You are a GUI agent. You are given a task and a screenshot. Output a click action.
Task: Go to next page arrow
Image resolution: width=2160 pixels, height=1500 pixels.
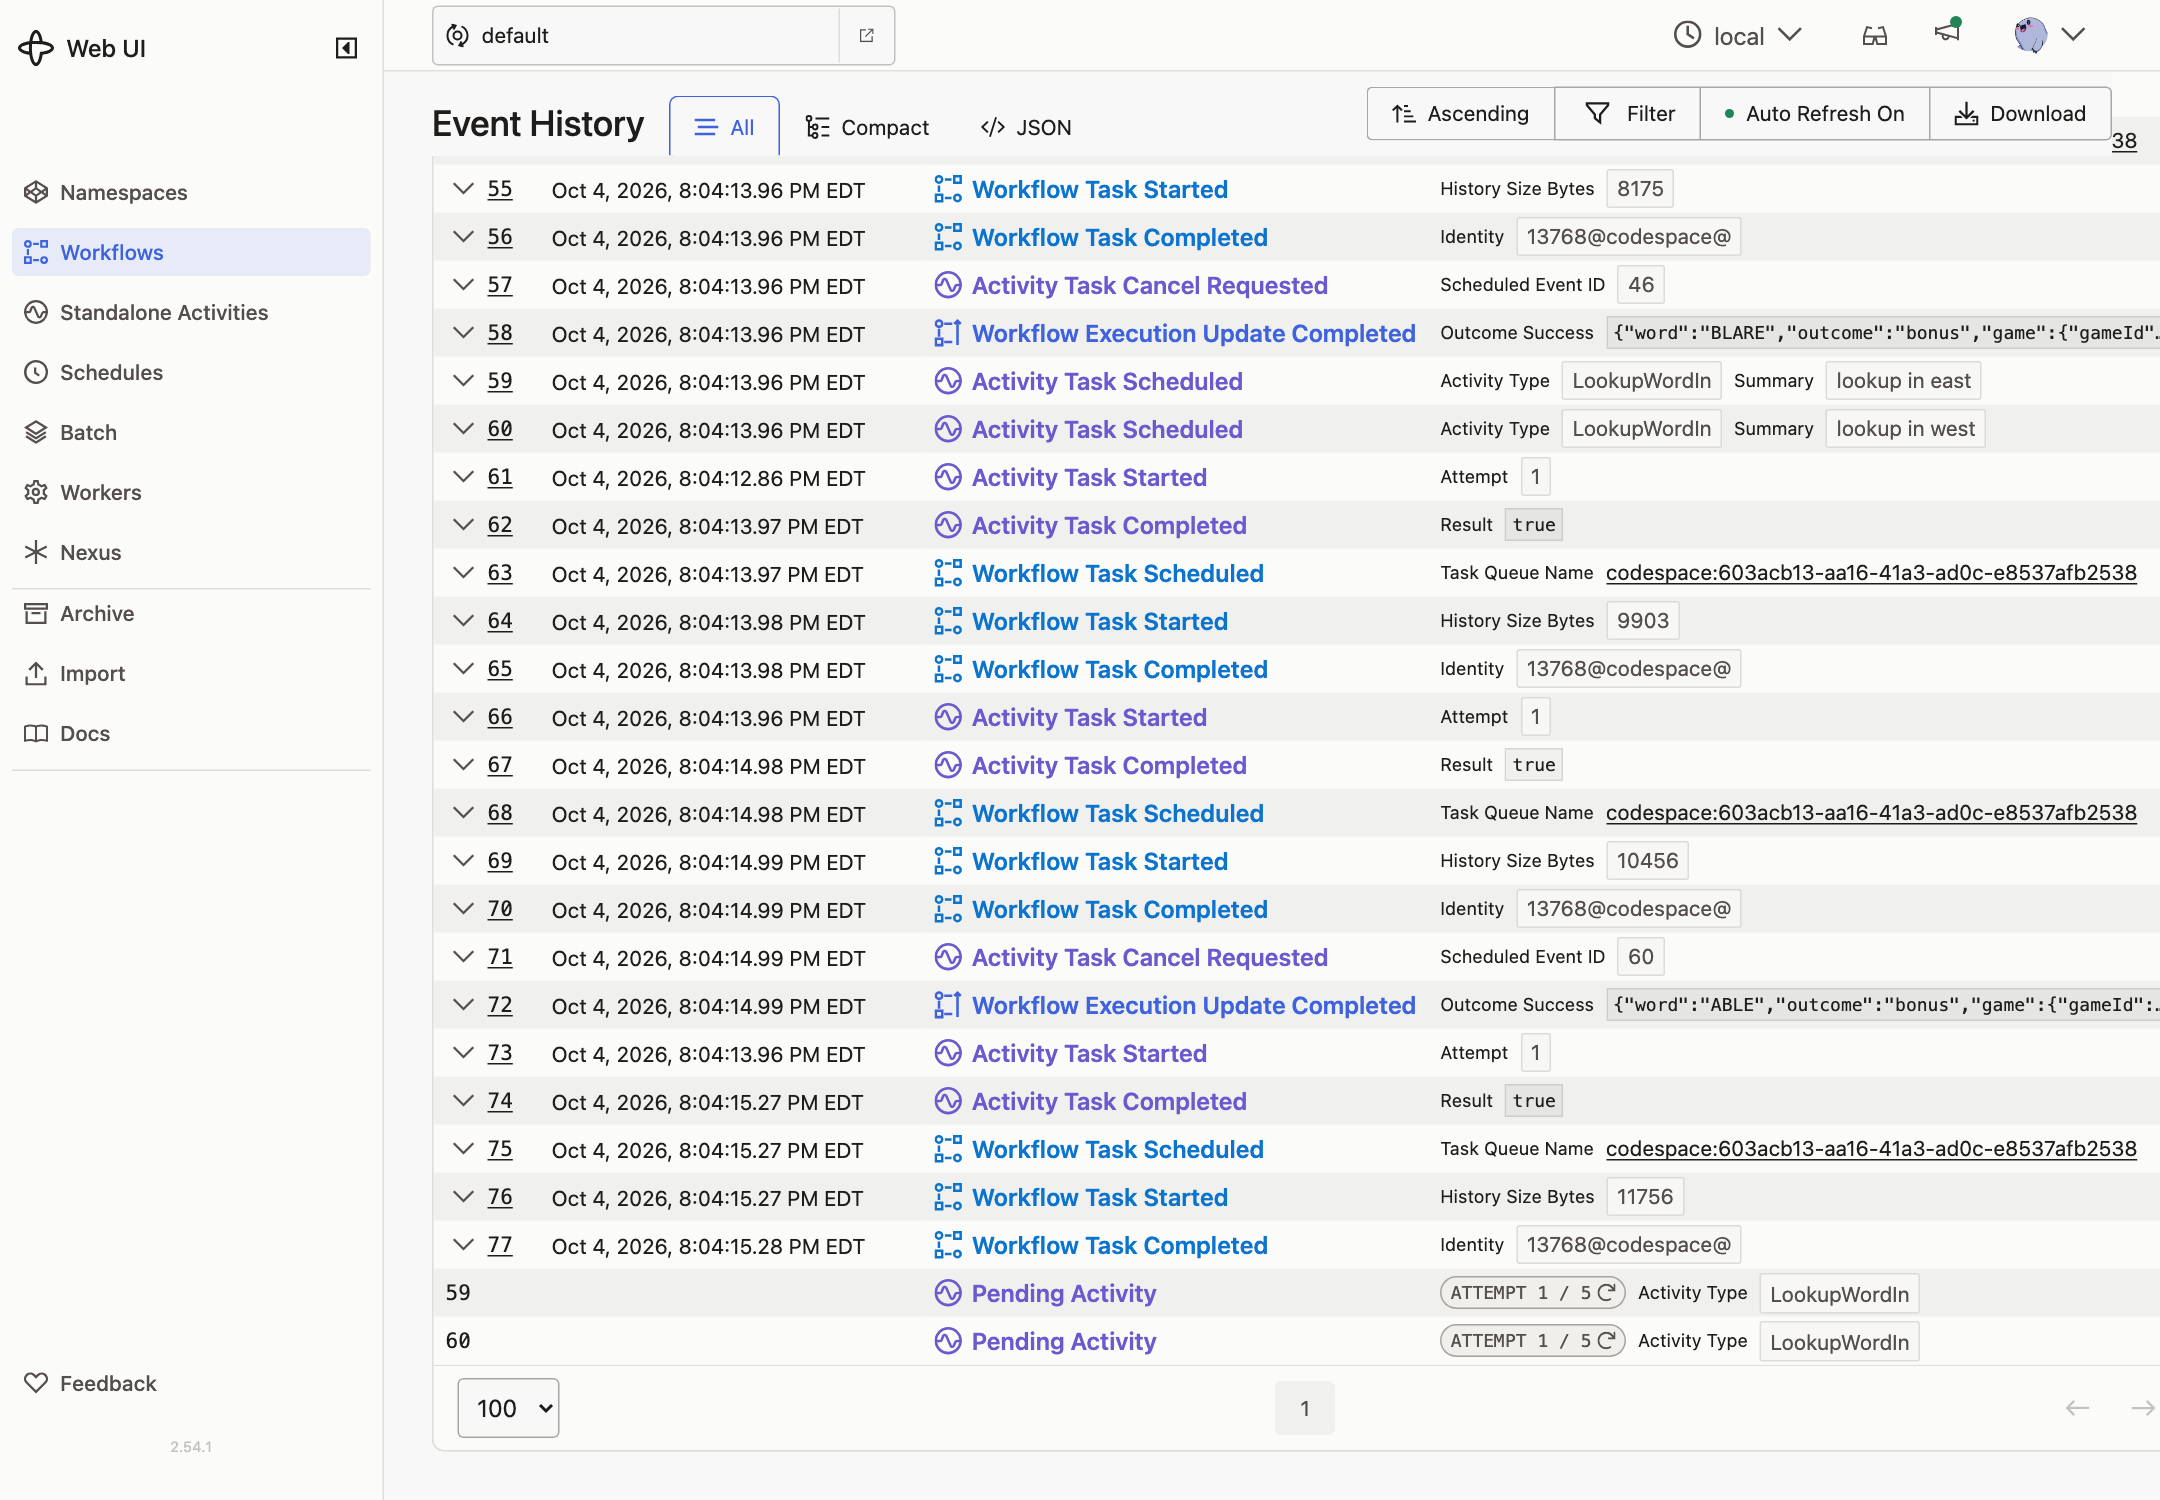(x=2142, y=1408)
